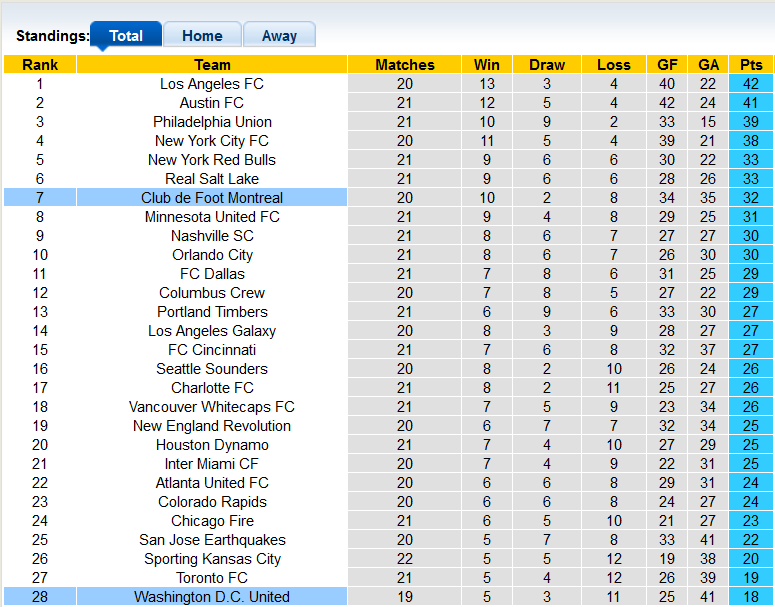Click Philadelphia Union in the table
This screenshot has height=607, width=775.
click(x=212, y=122)
